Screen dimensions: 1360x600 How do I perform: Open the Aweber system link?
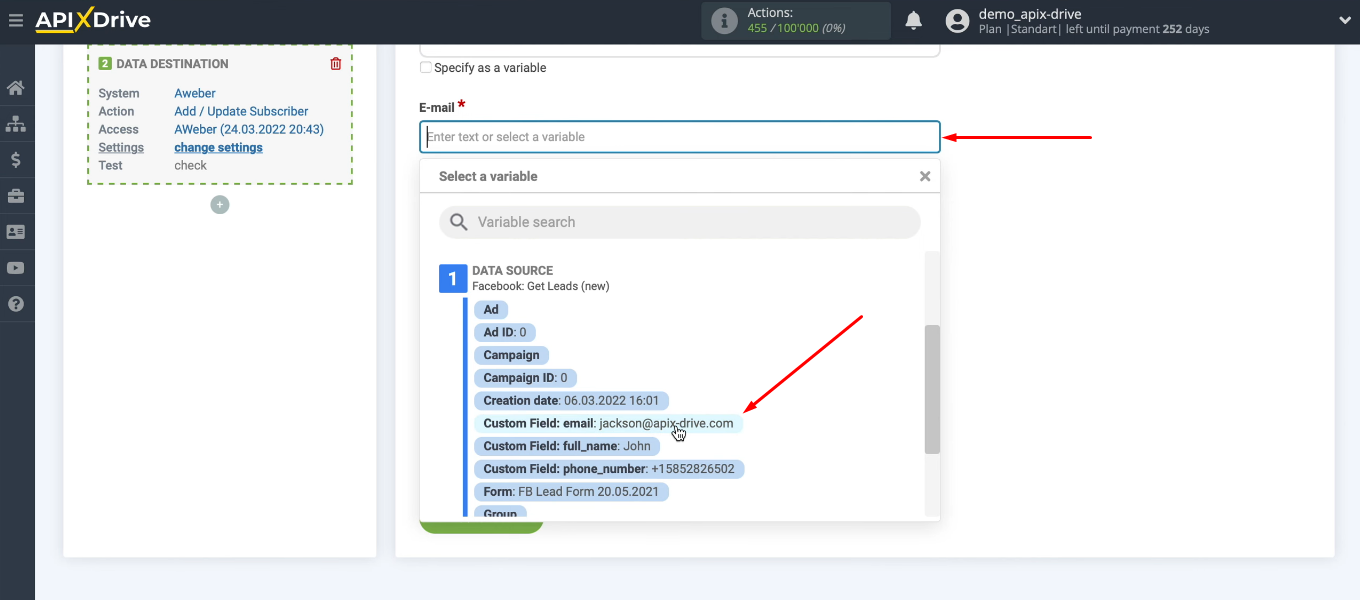pos(194,93)
